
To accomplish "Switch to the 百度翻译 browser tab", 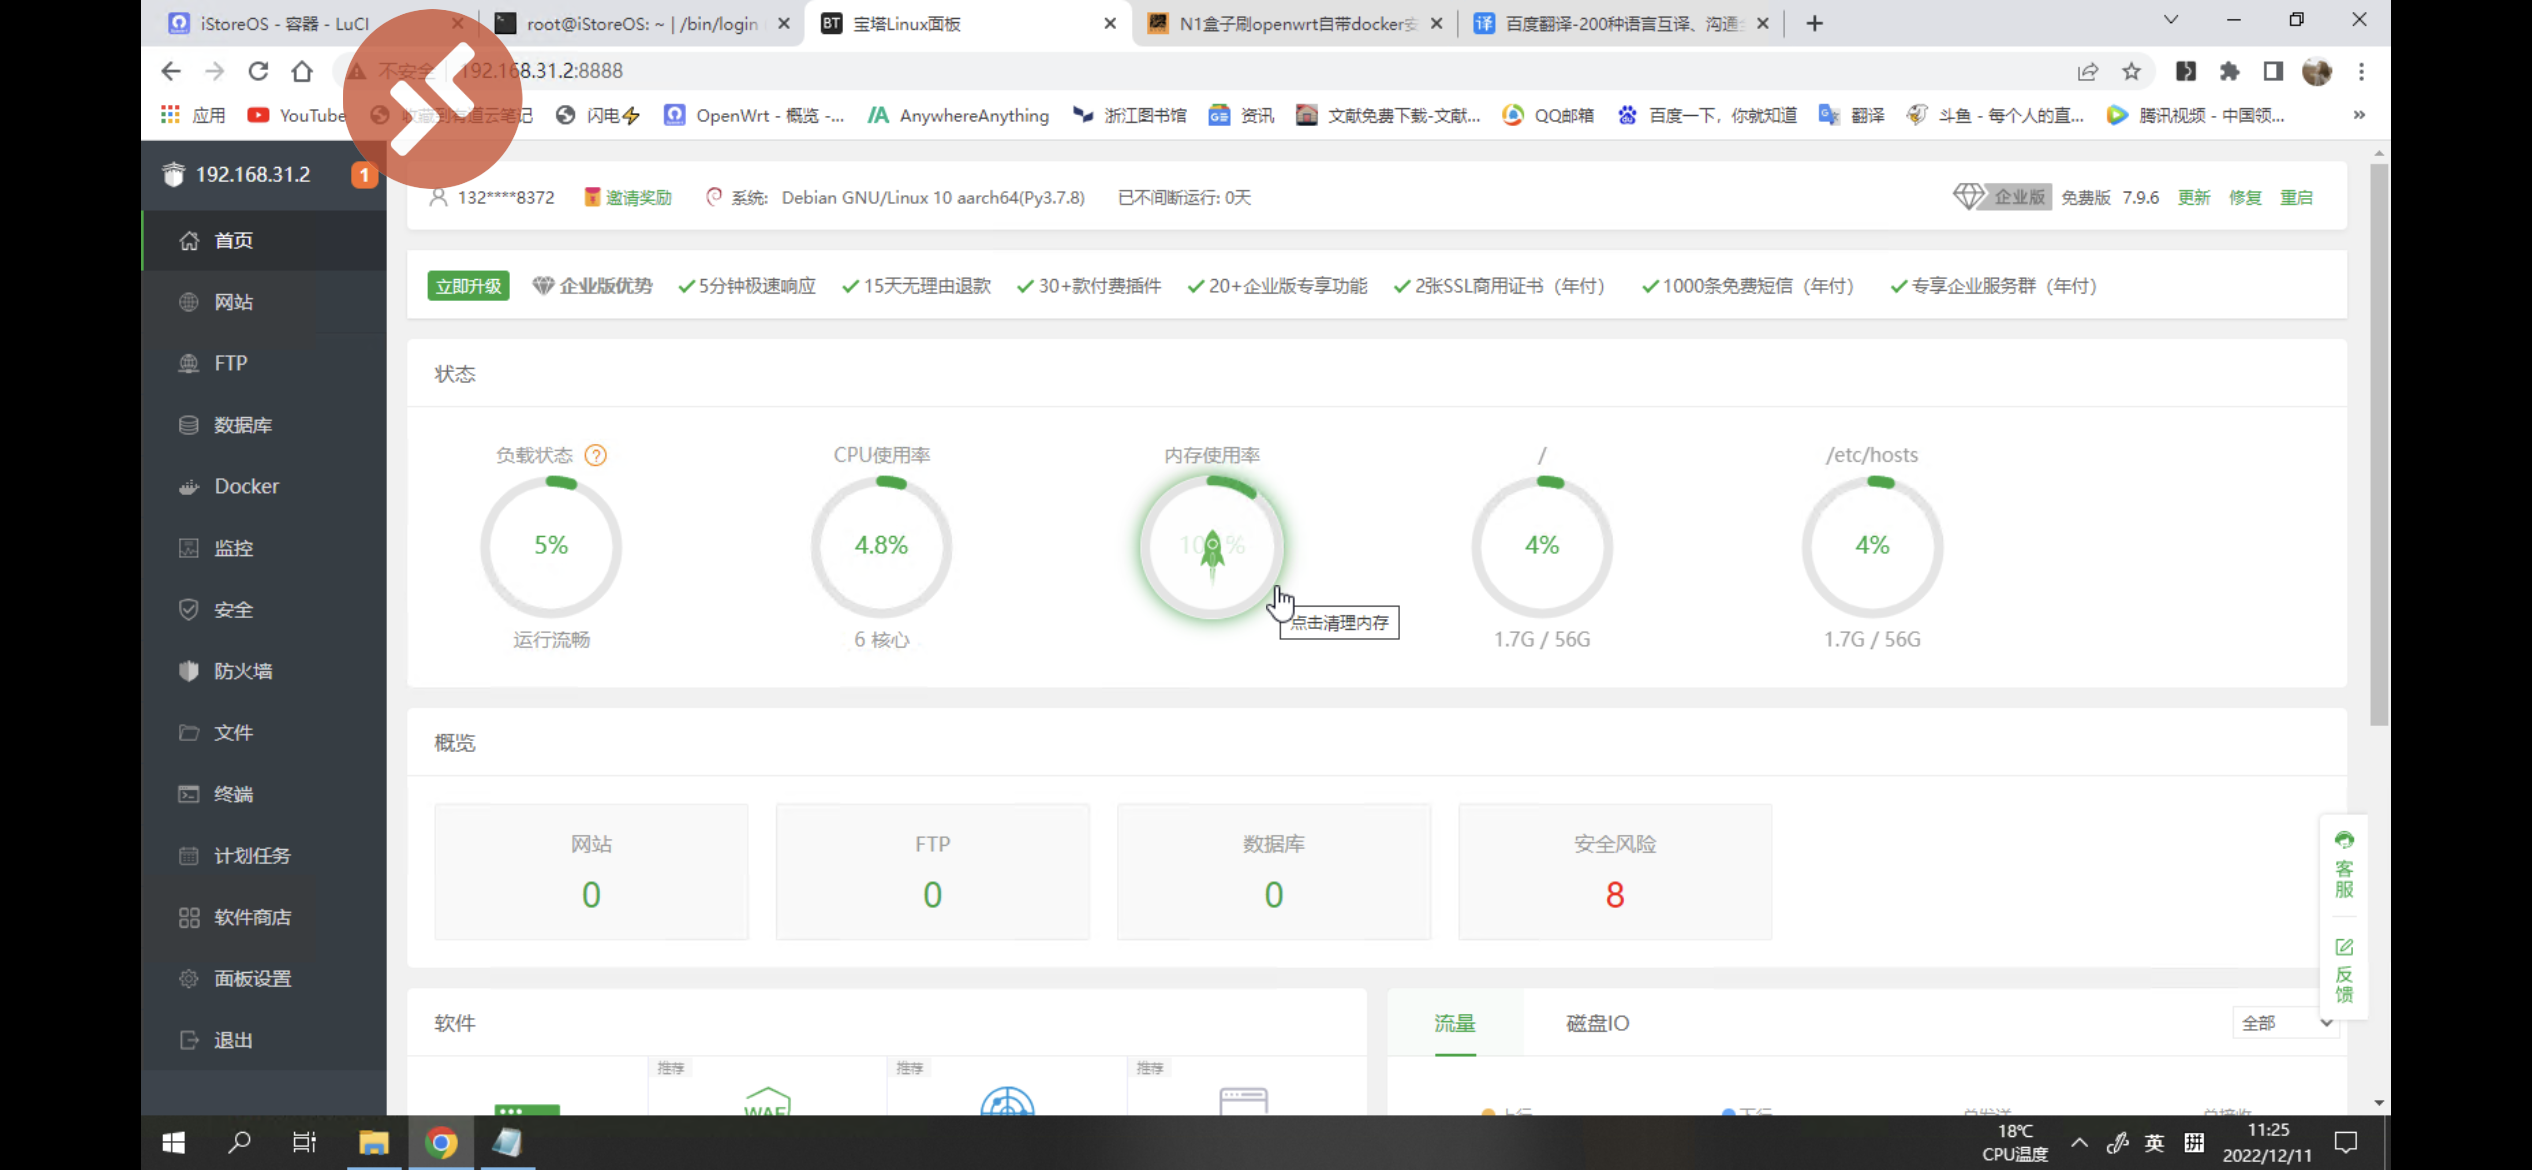I will tap(1621, 23).
